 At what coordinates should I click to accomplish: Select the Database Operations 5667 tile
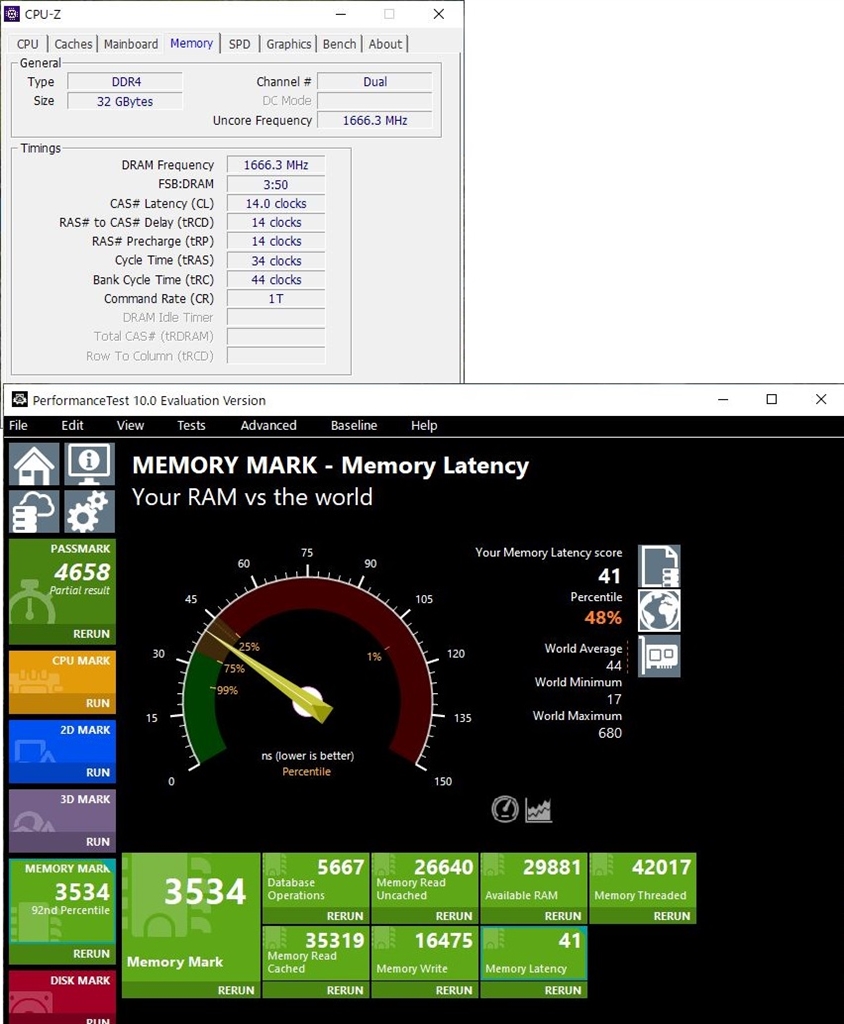[316, 880]
